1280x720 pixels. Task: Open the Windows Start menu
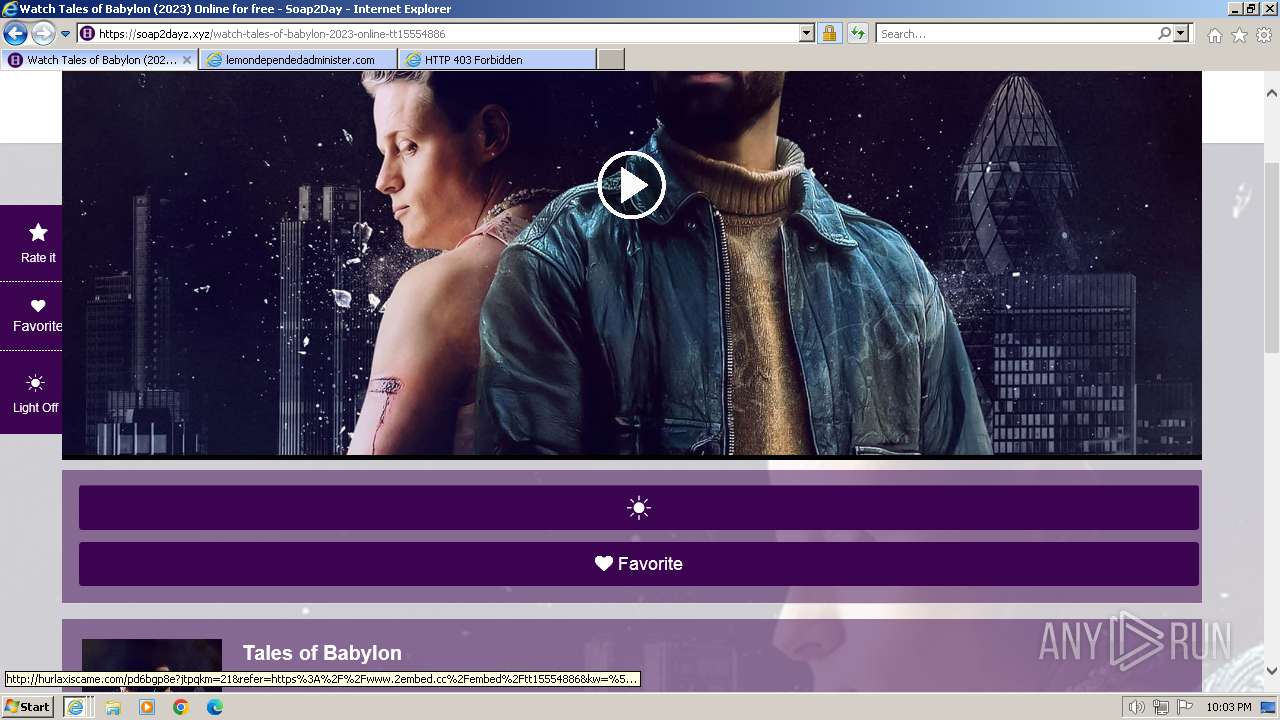pos(28,707)
